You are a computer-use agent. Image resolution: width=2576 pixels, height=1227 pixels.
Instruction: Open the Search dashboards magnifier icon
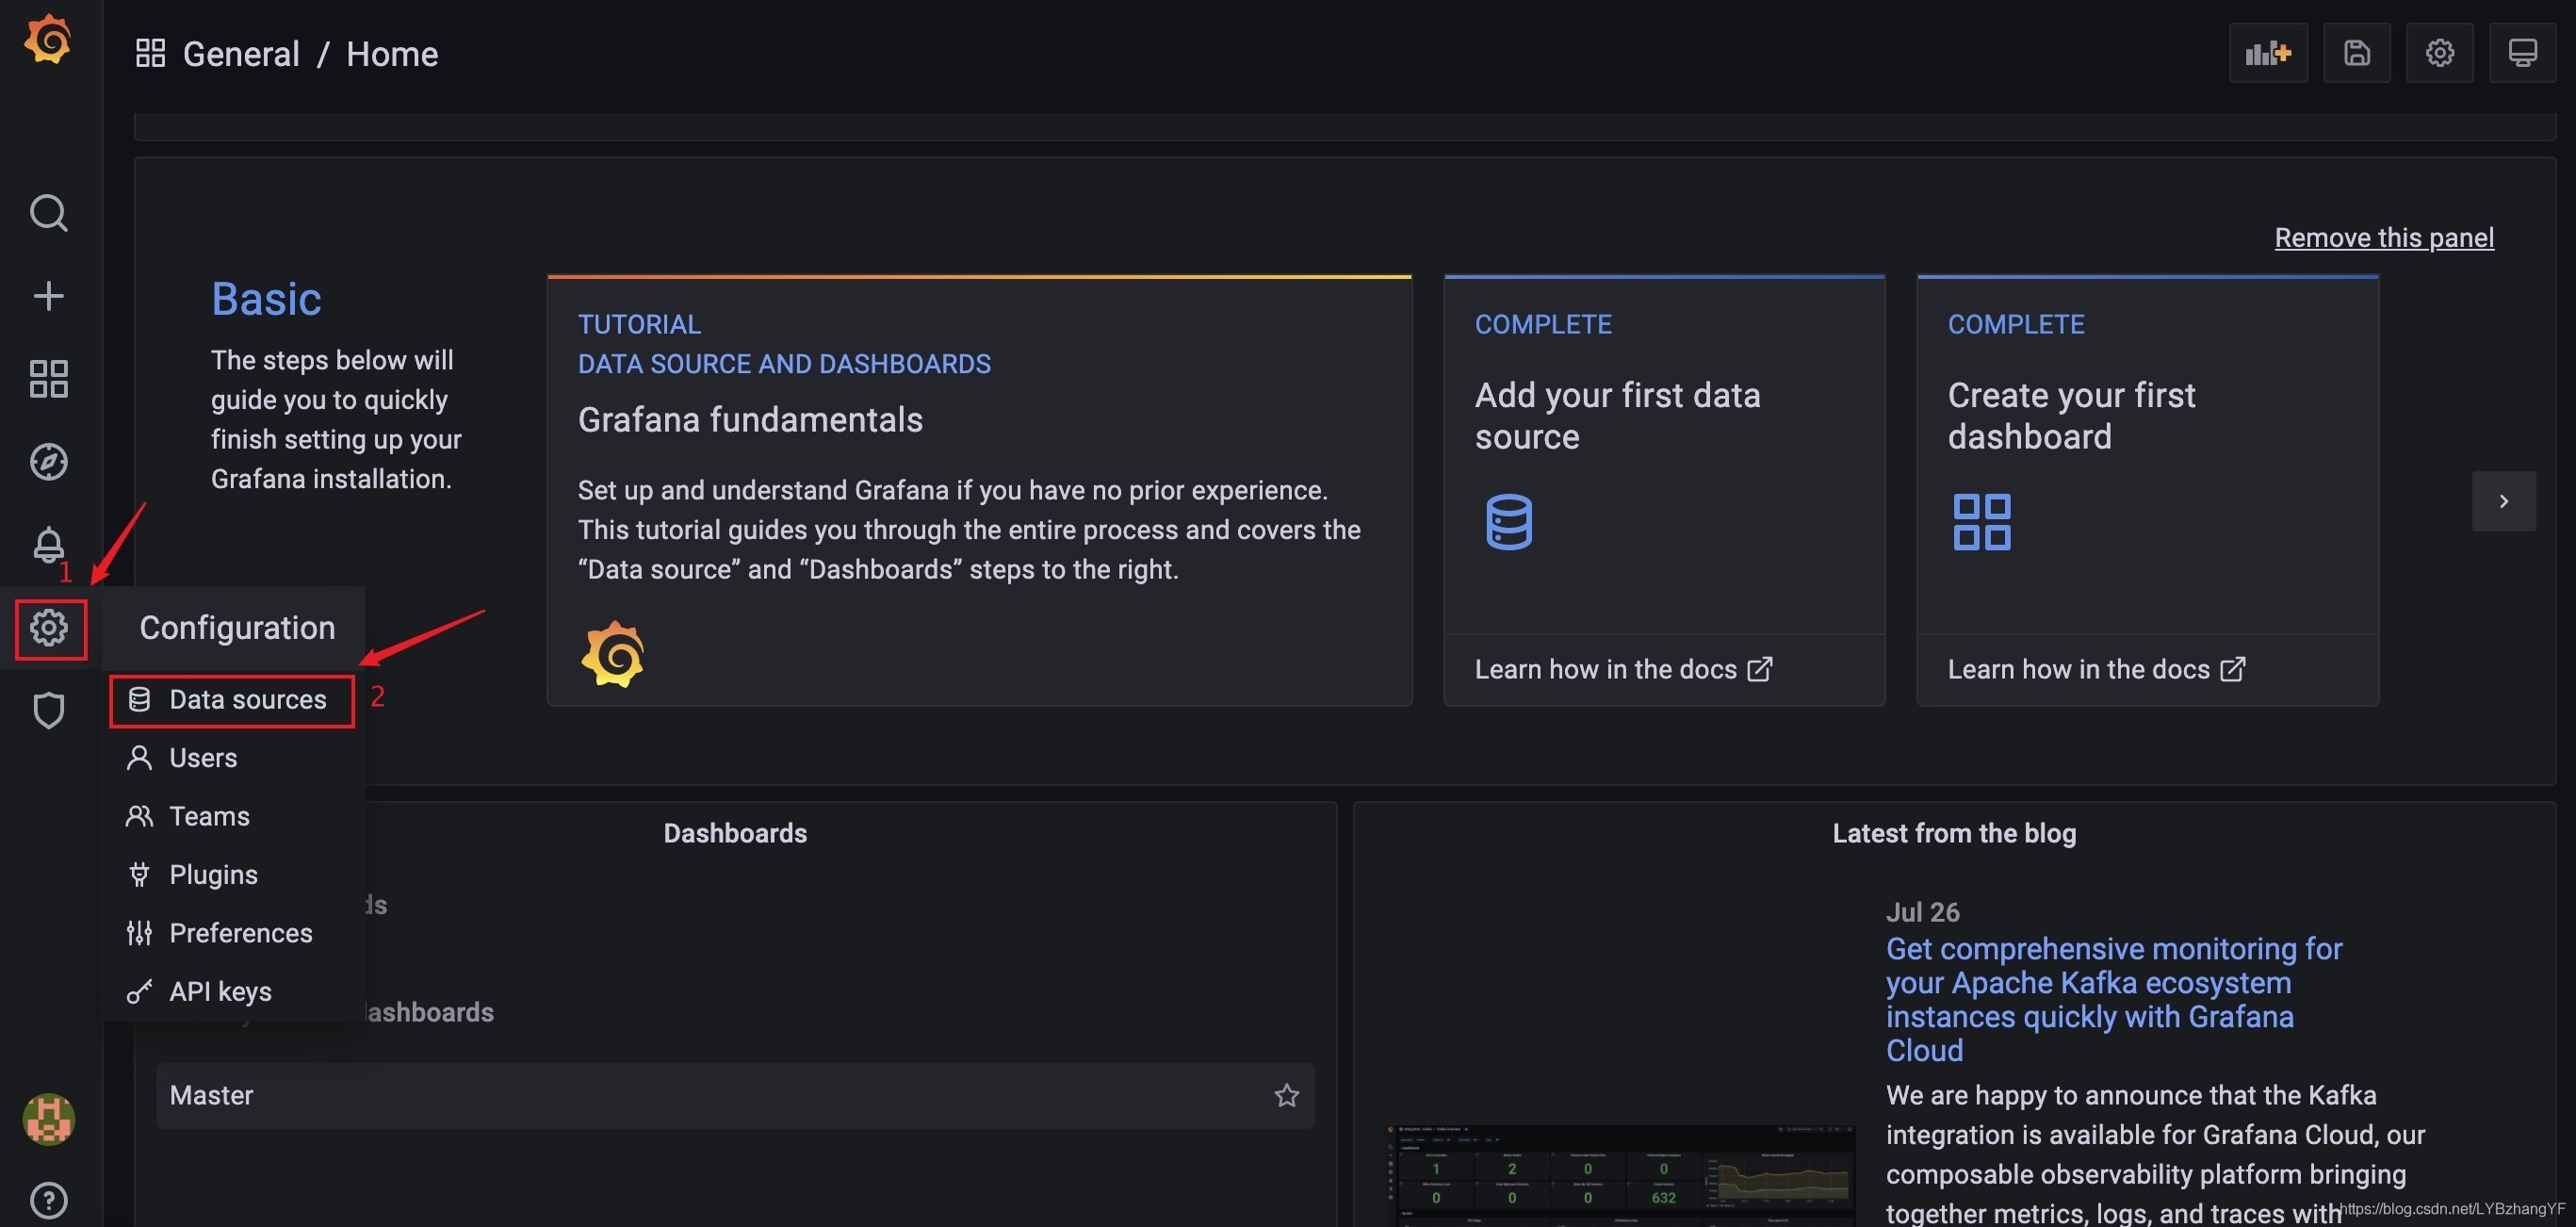tap(48, 213)
